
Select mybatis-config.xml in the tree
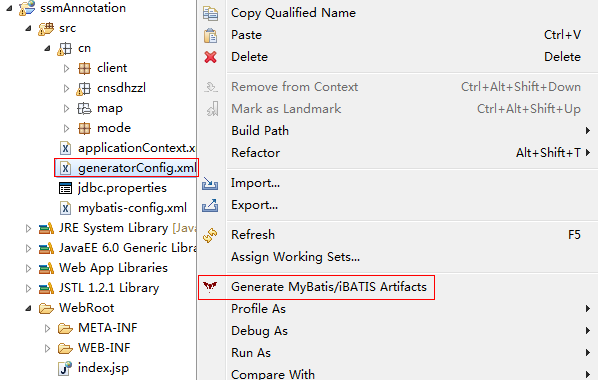click(x=132, y=208)
